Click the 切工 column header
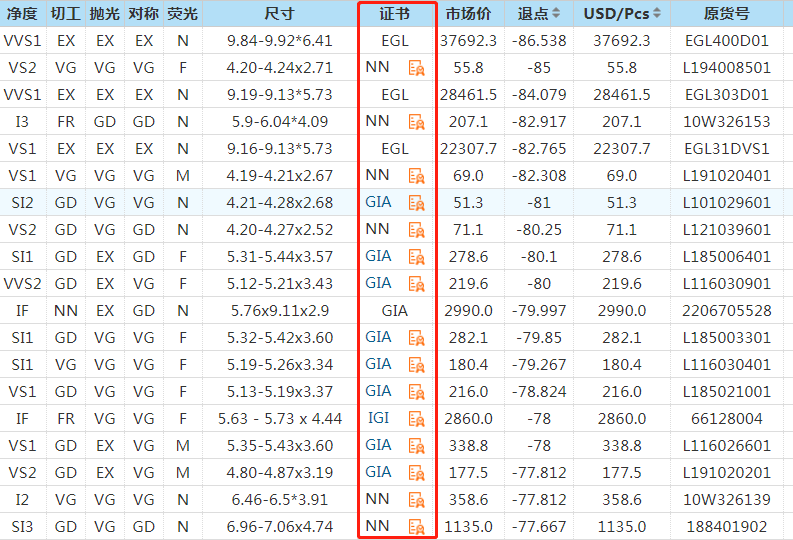The height and width of the screenshot is (540, 793). pos(66,14)
